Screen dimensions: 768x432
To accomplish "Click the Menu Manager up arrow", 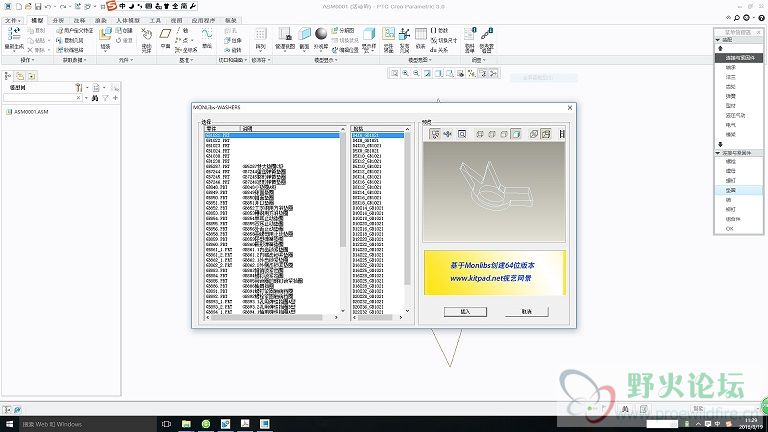I will click(x=720, y=48).
